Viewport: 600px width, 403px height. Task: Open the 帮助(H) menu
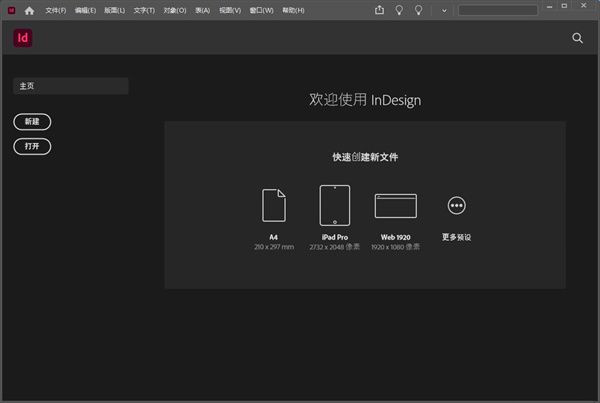click(293, 10)
